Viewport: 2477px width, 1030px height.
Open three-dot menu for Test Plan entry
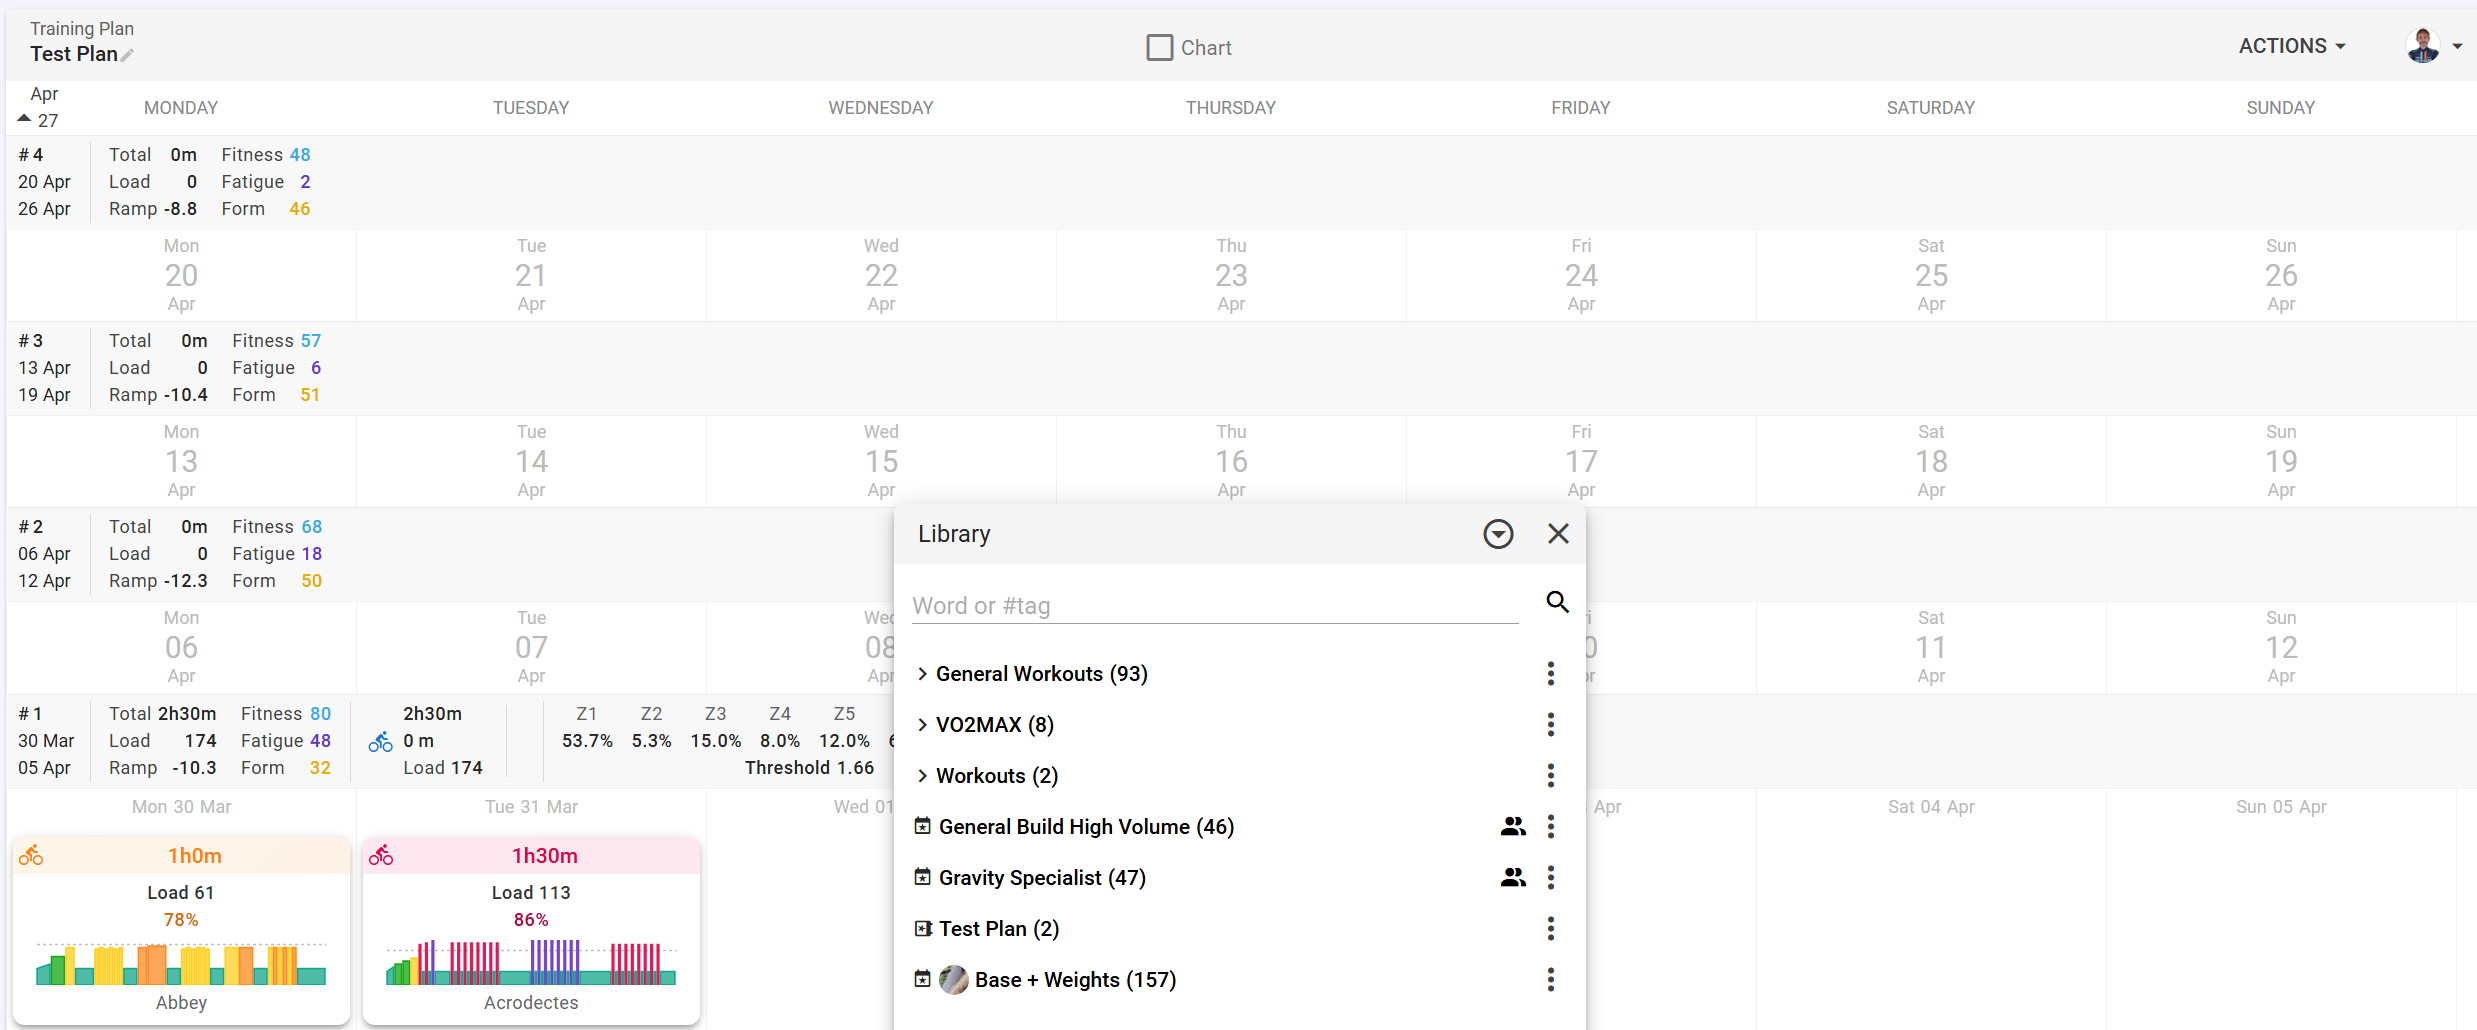click(1550, 929)
